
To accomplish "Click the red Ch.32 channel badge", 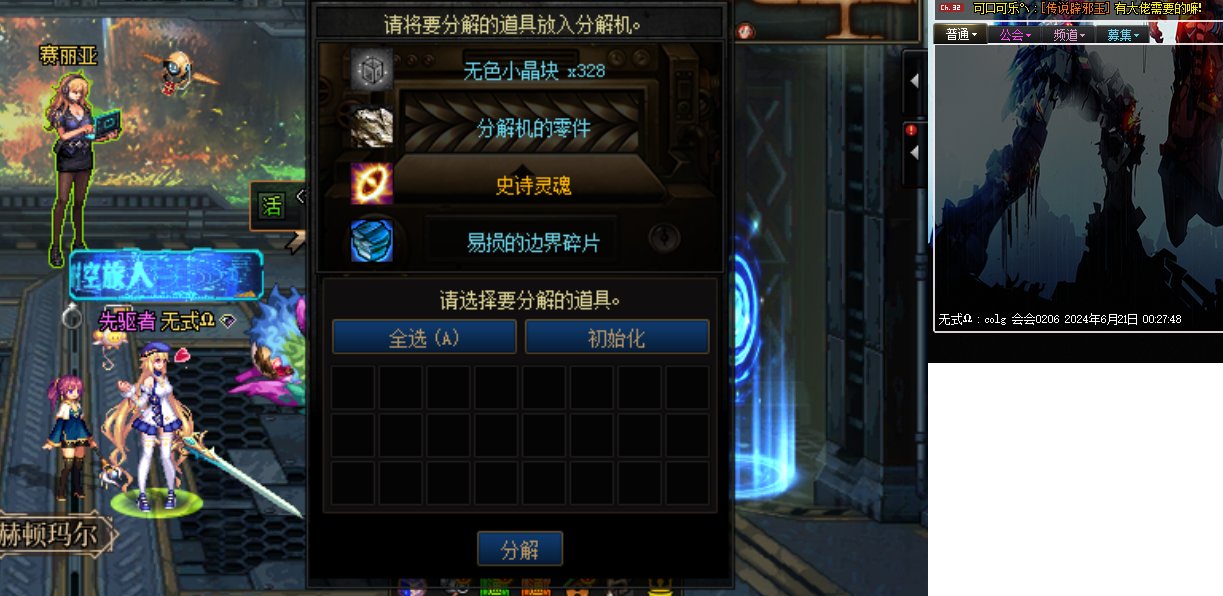I will [x=950, y=7].
